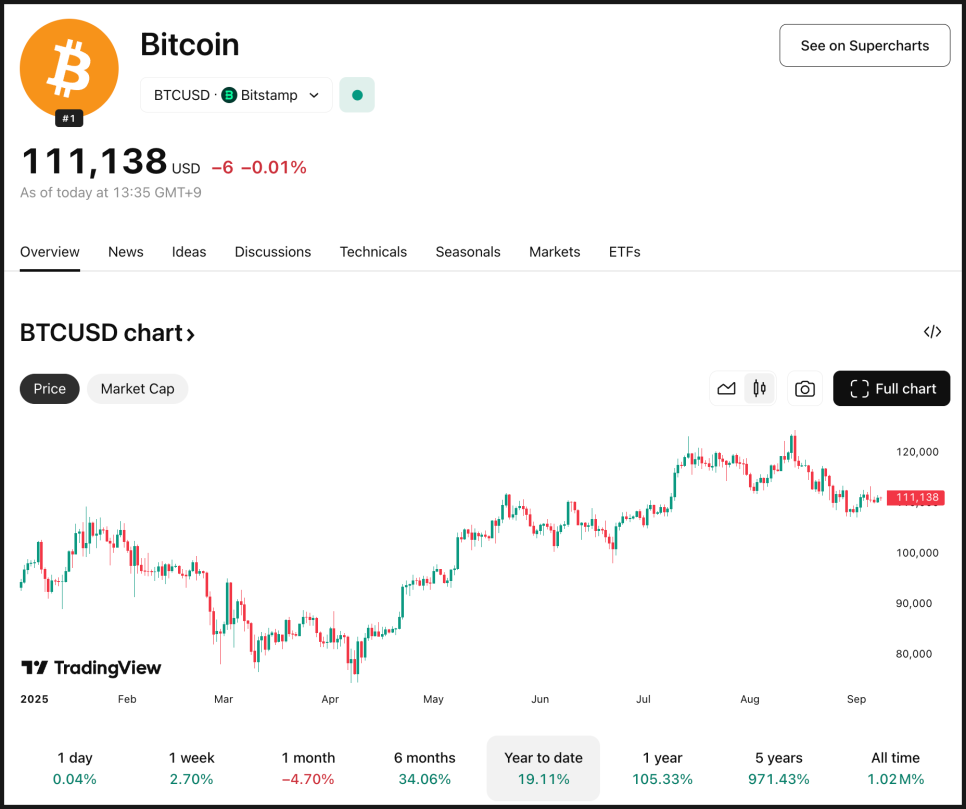Click the Bitstamp exchange logo
This screenshot has height=809, width=966.
point(229,95)
